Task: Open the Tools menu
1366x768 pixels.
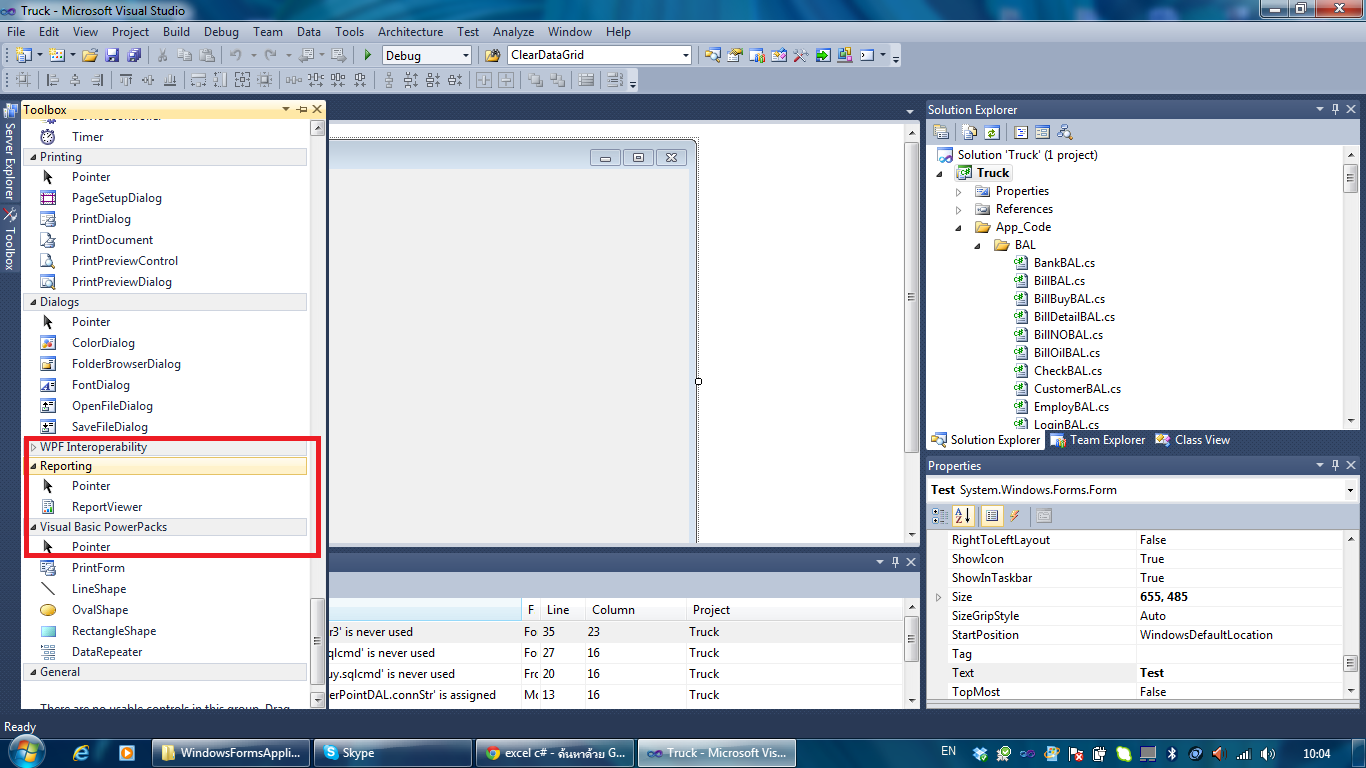Action: [x=349, y=32]
